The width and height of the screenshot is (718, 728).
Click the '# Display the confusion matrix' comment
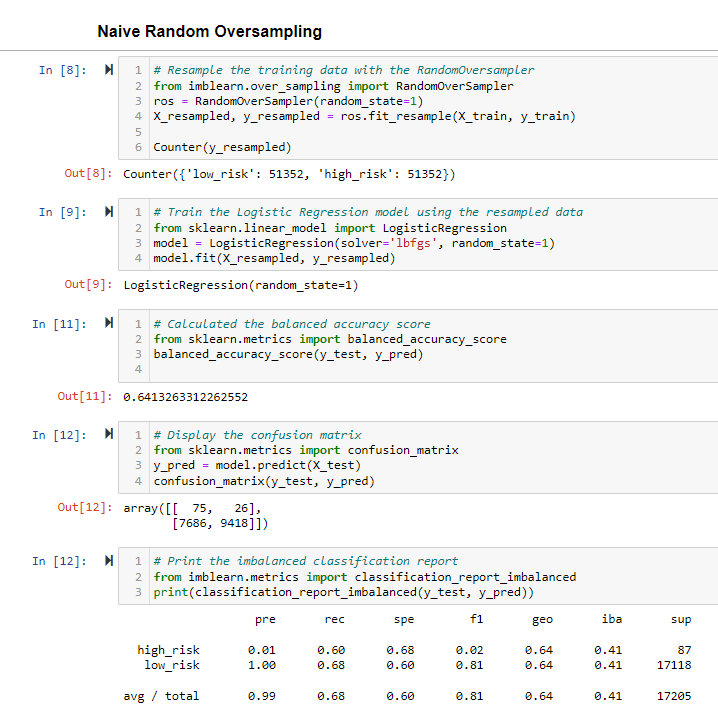coord(258,435)
